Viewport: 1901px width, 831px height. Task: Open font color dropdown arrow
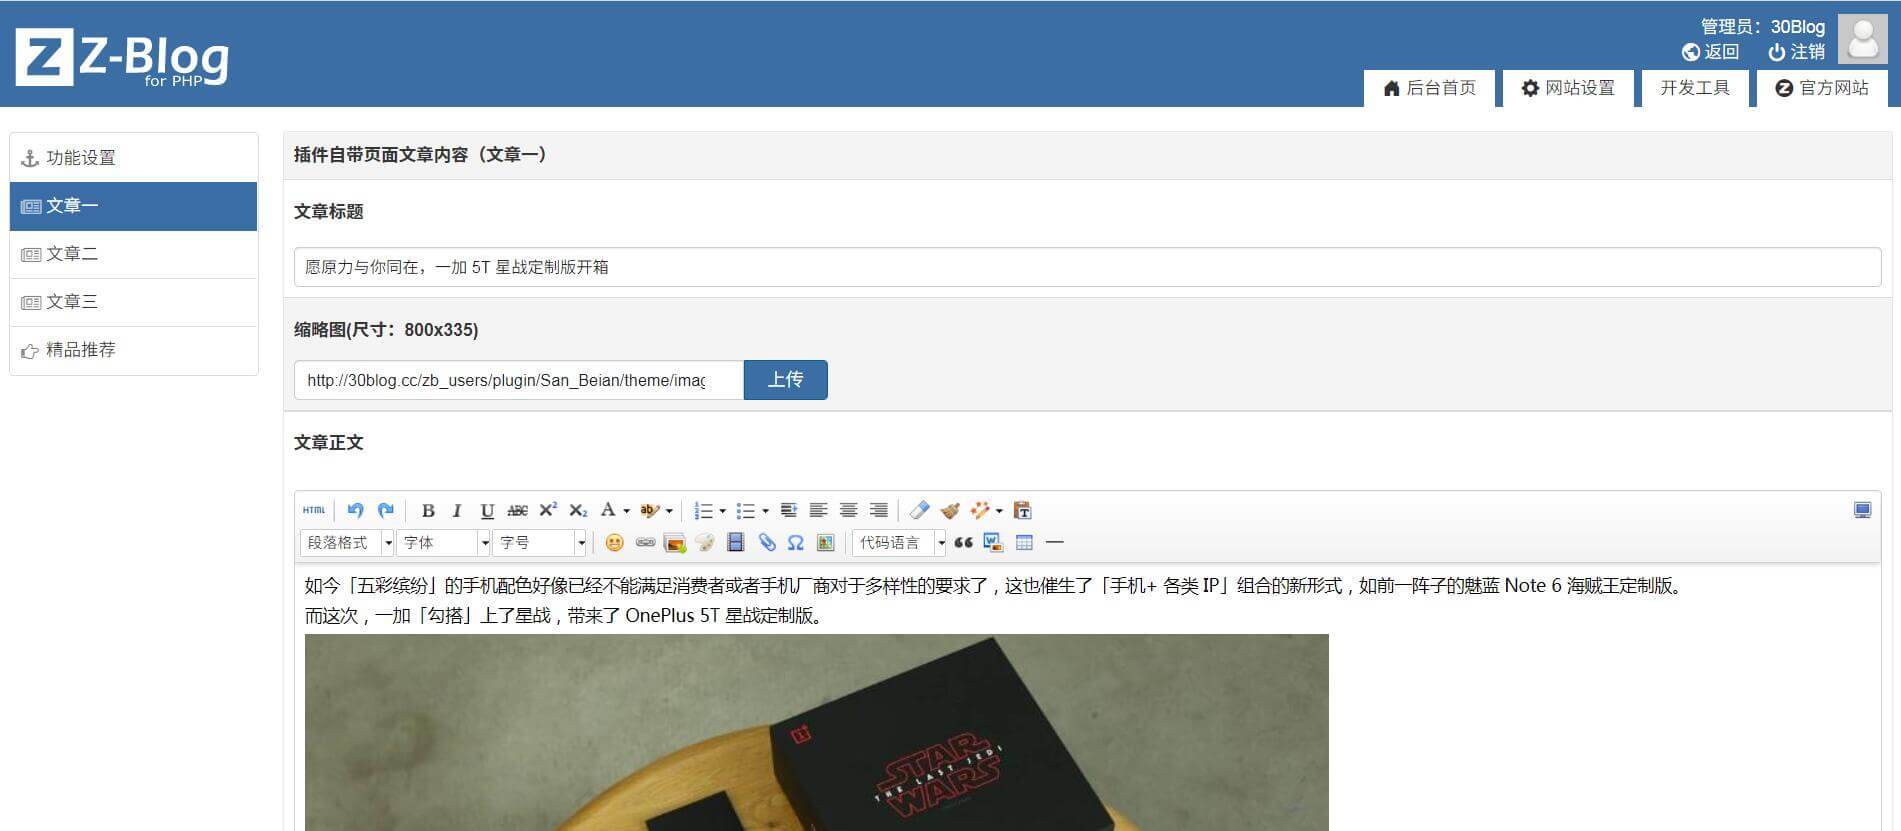point(626,511)
